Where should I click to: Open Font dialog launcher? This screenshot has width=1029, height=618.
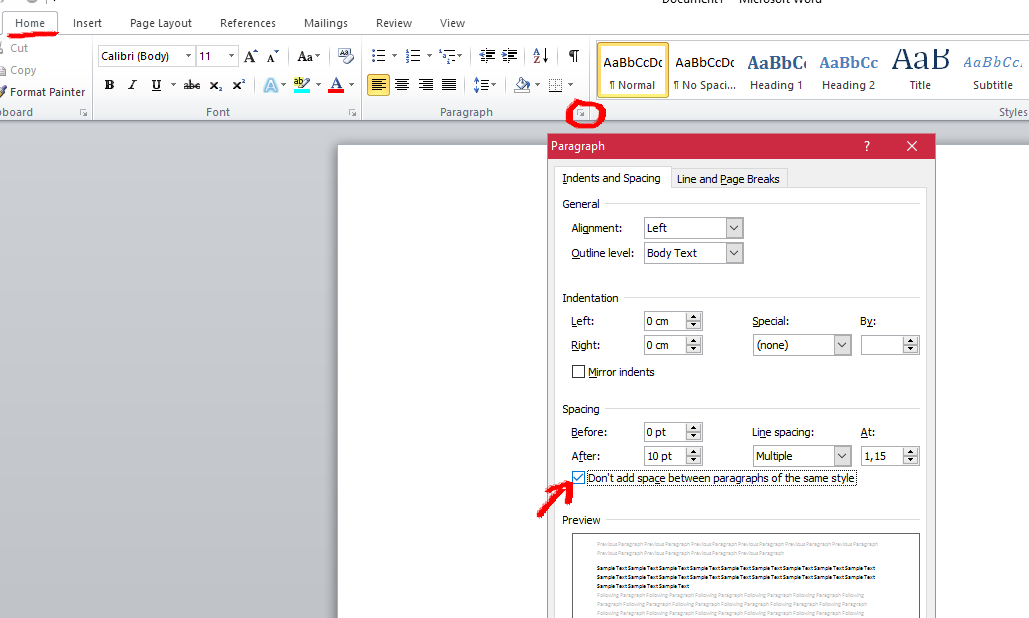352,113
